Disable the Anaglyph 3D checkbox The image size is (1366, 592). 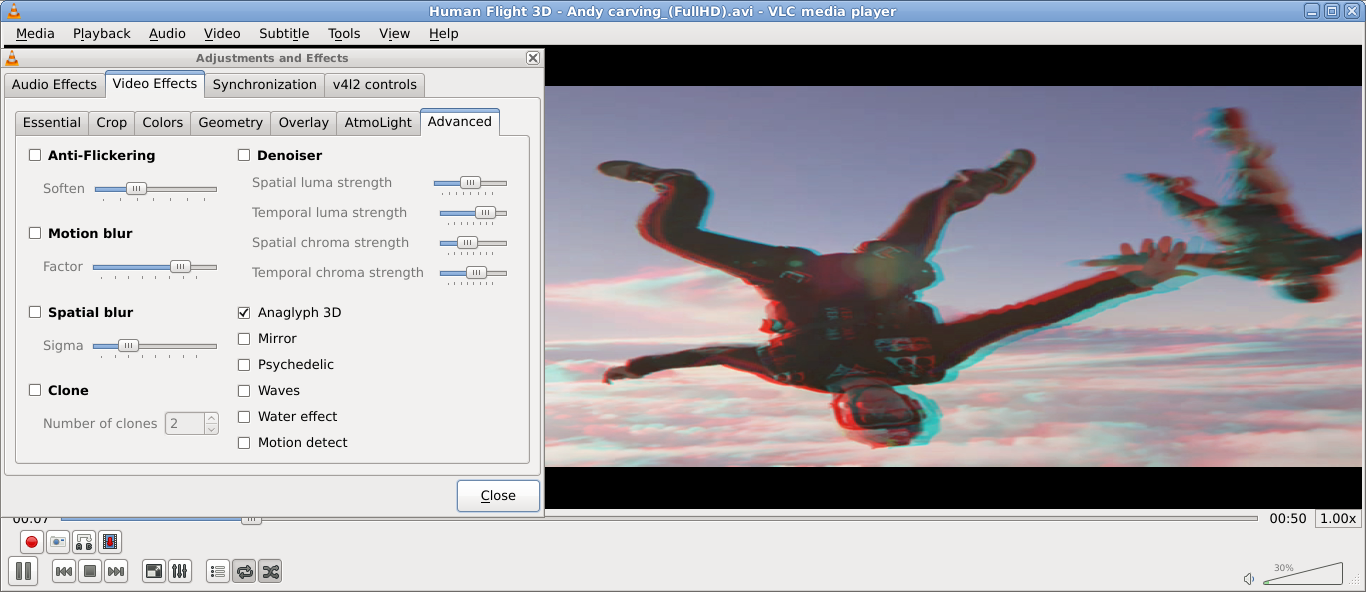pyautogui.click(x=244, y=313)
